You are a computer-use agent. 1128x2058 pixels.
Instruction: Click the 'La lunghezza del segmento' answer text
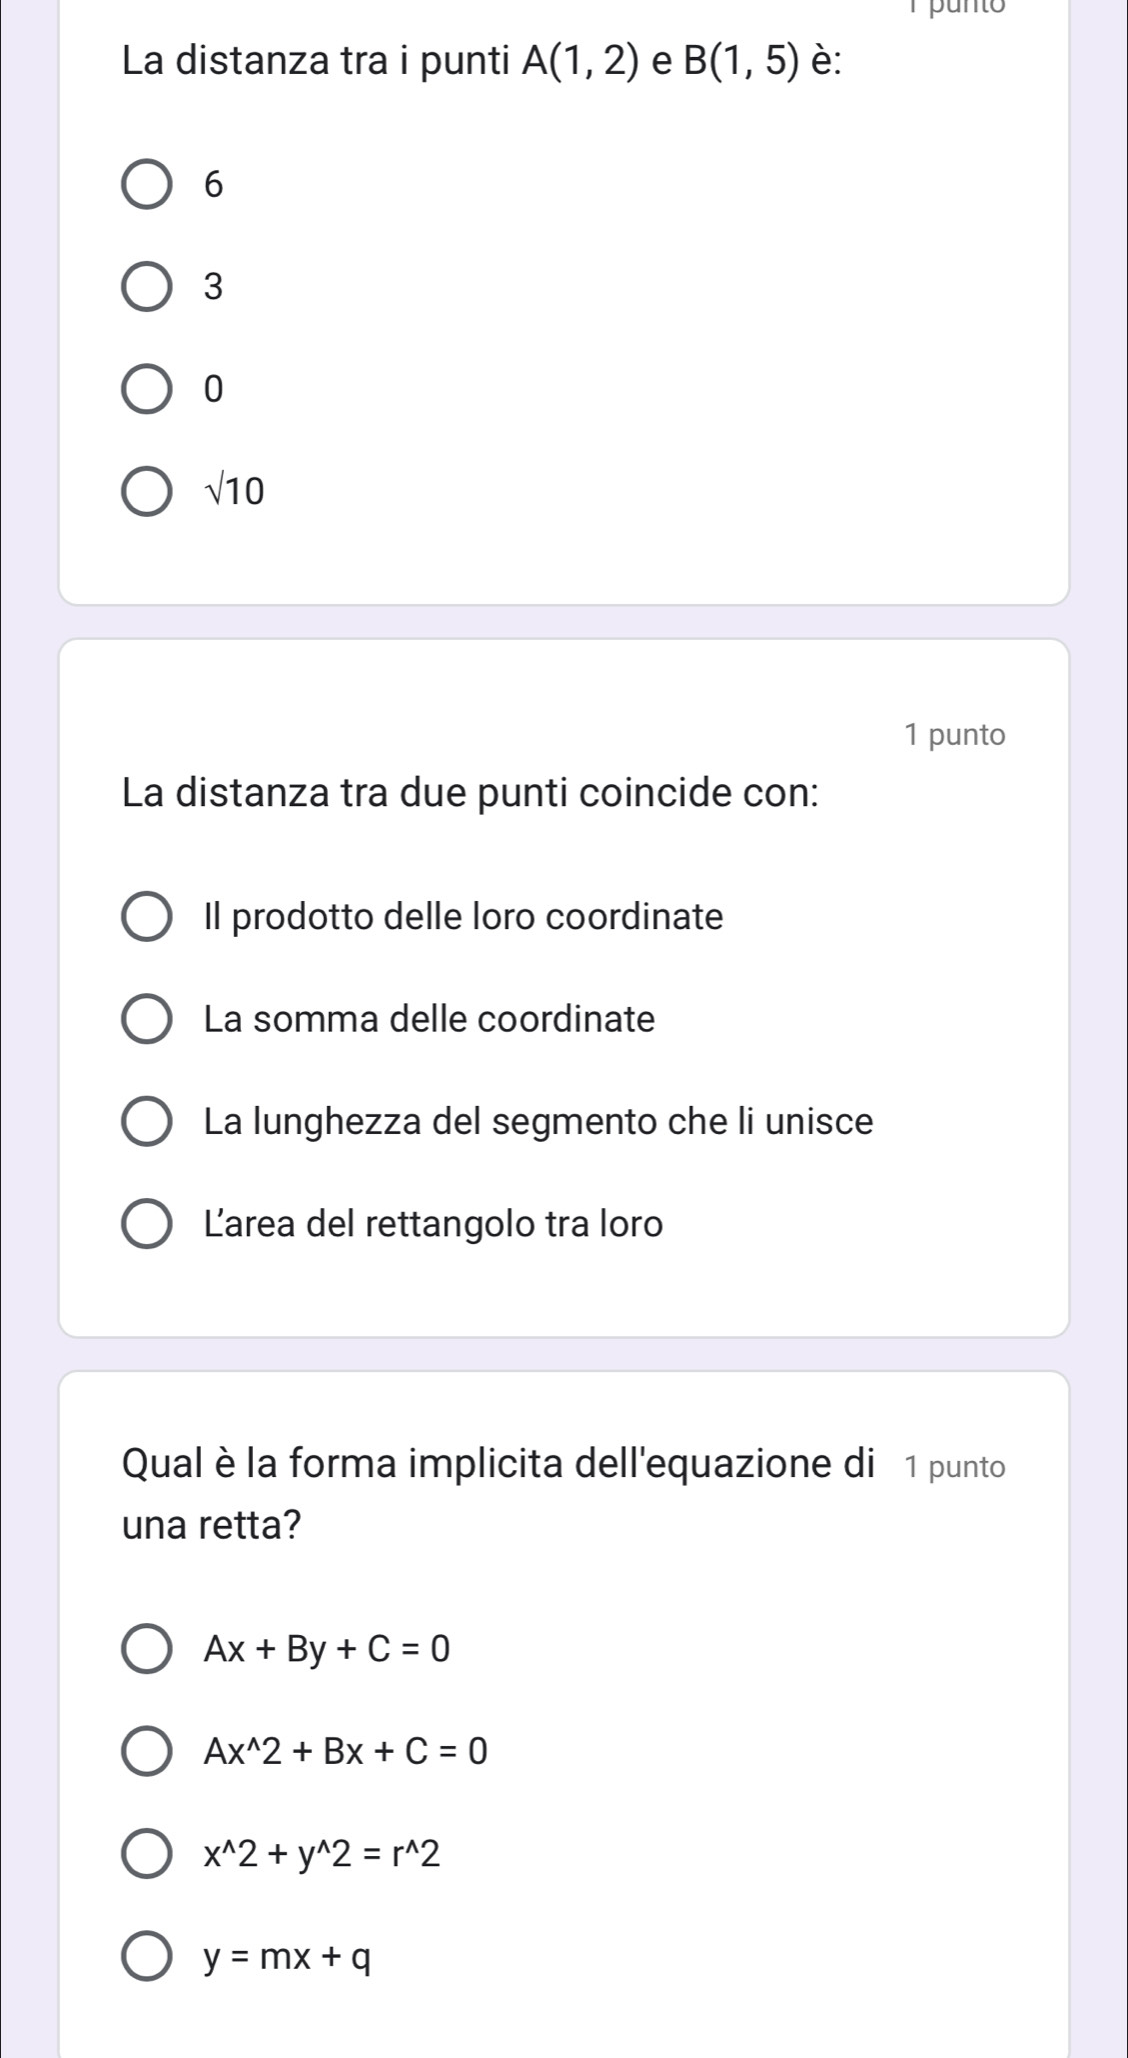(x=538, y=1122)
